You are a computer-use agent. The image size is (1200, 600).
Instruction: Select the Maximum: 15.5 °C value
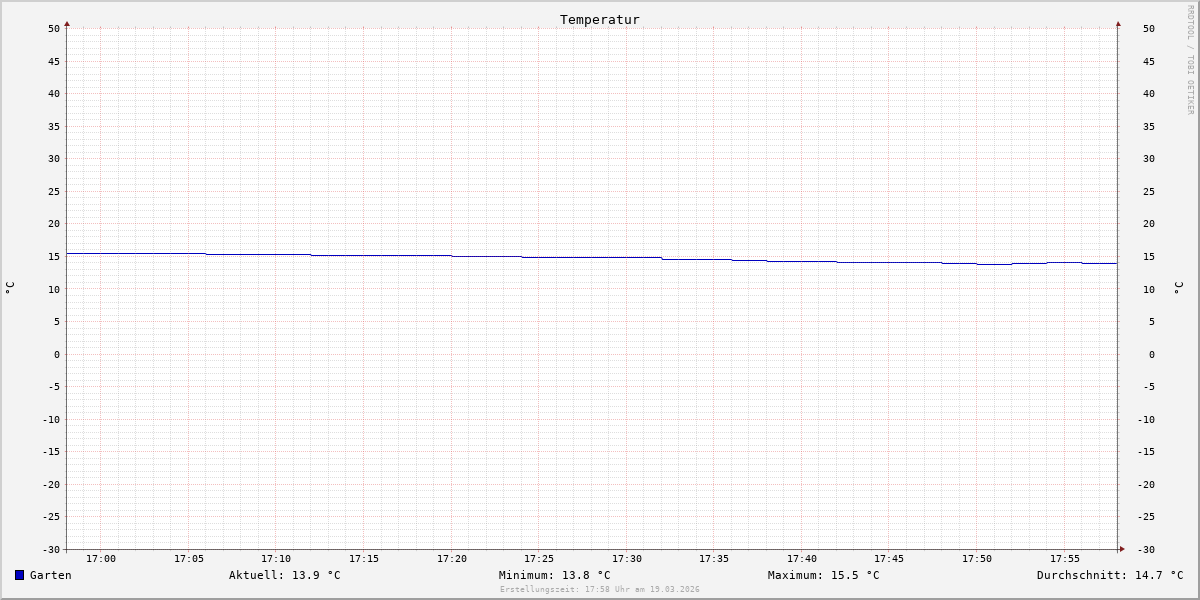tap(824, 575)
